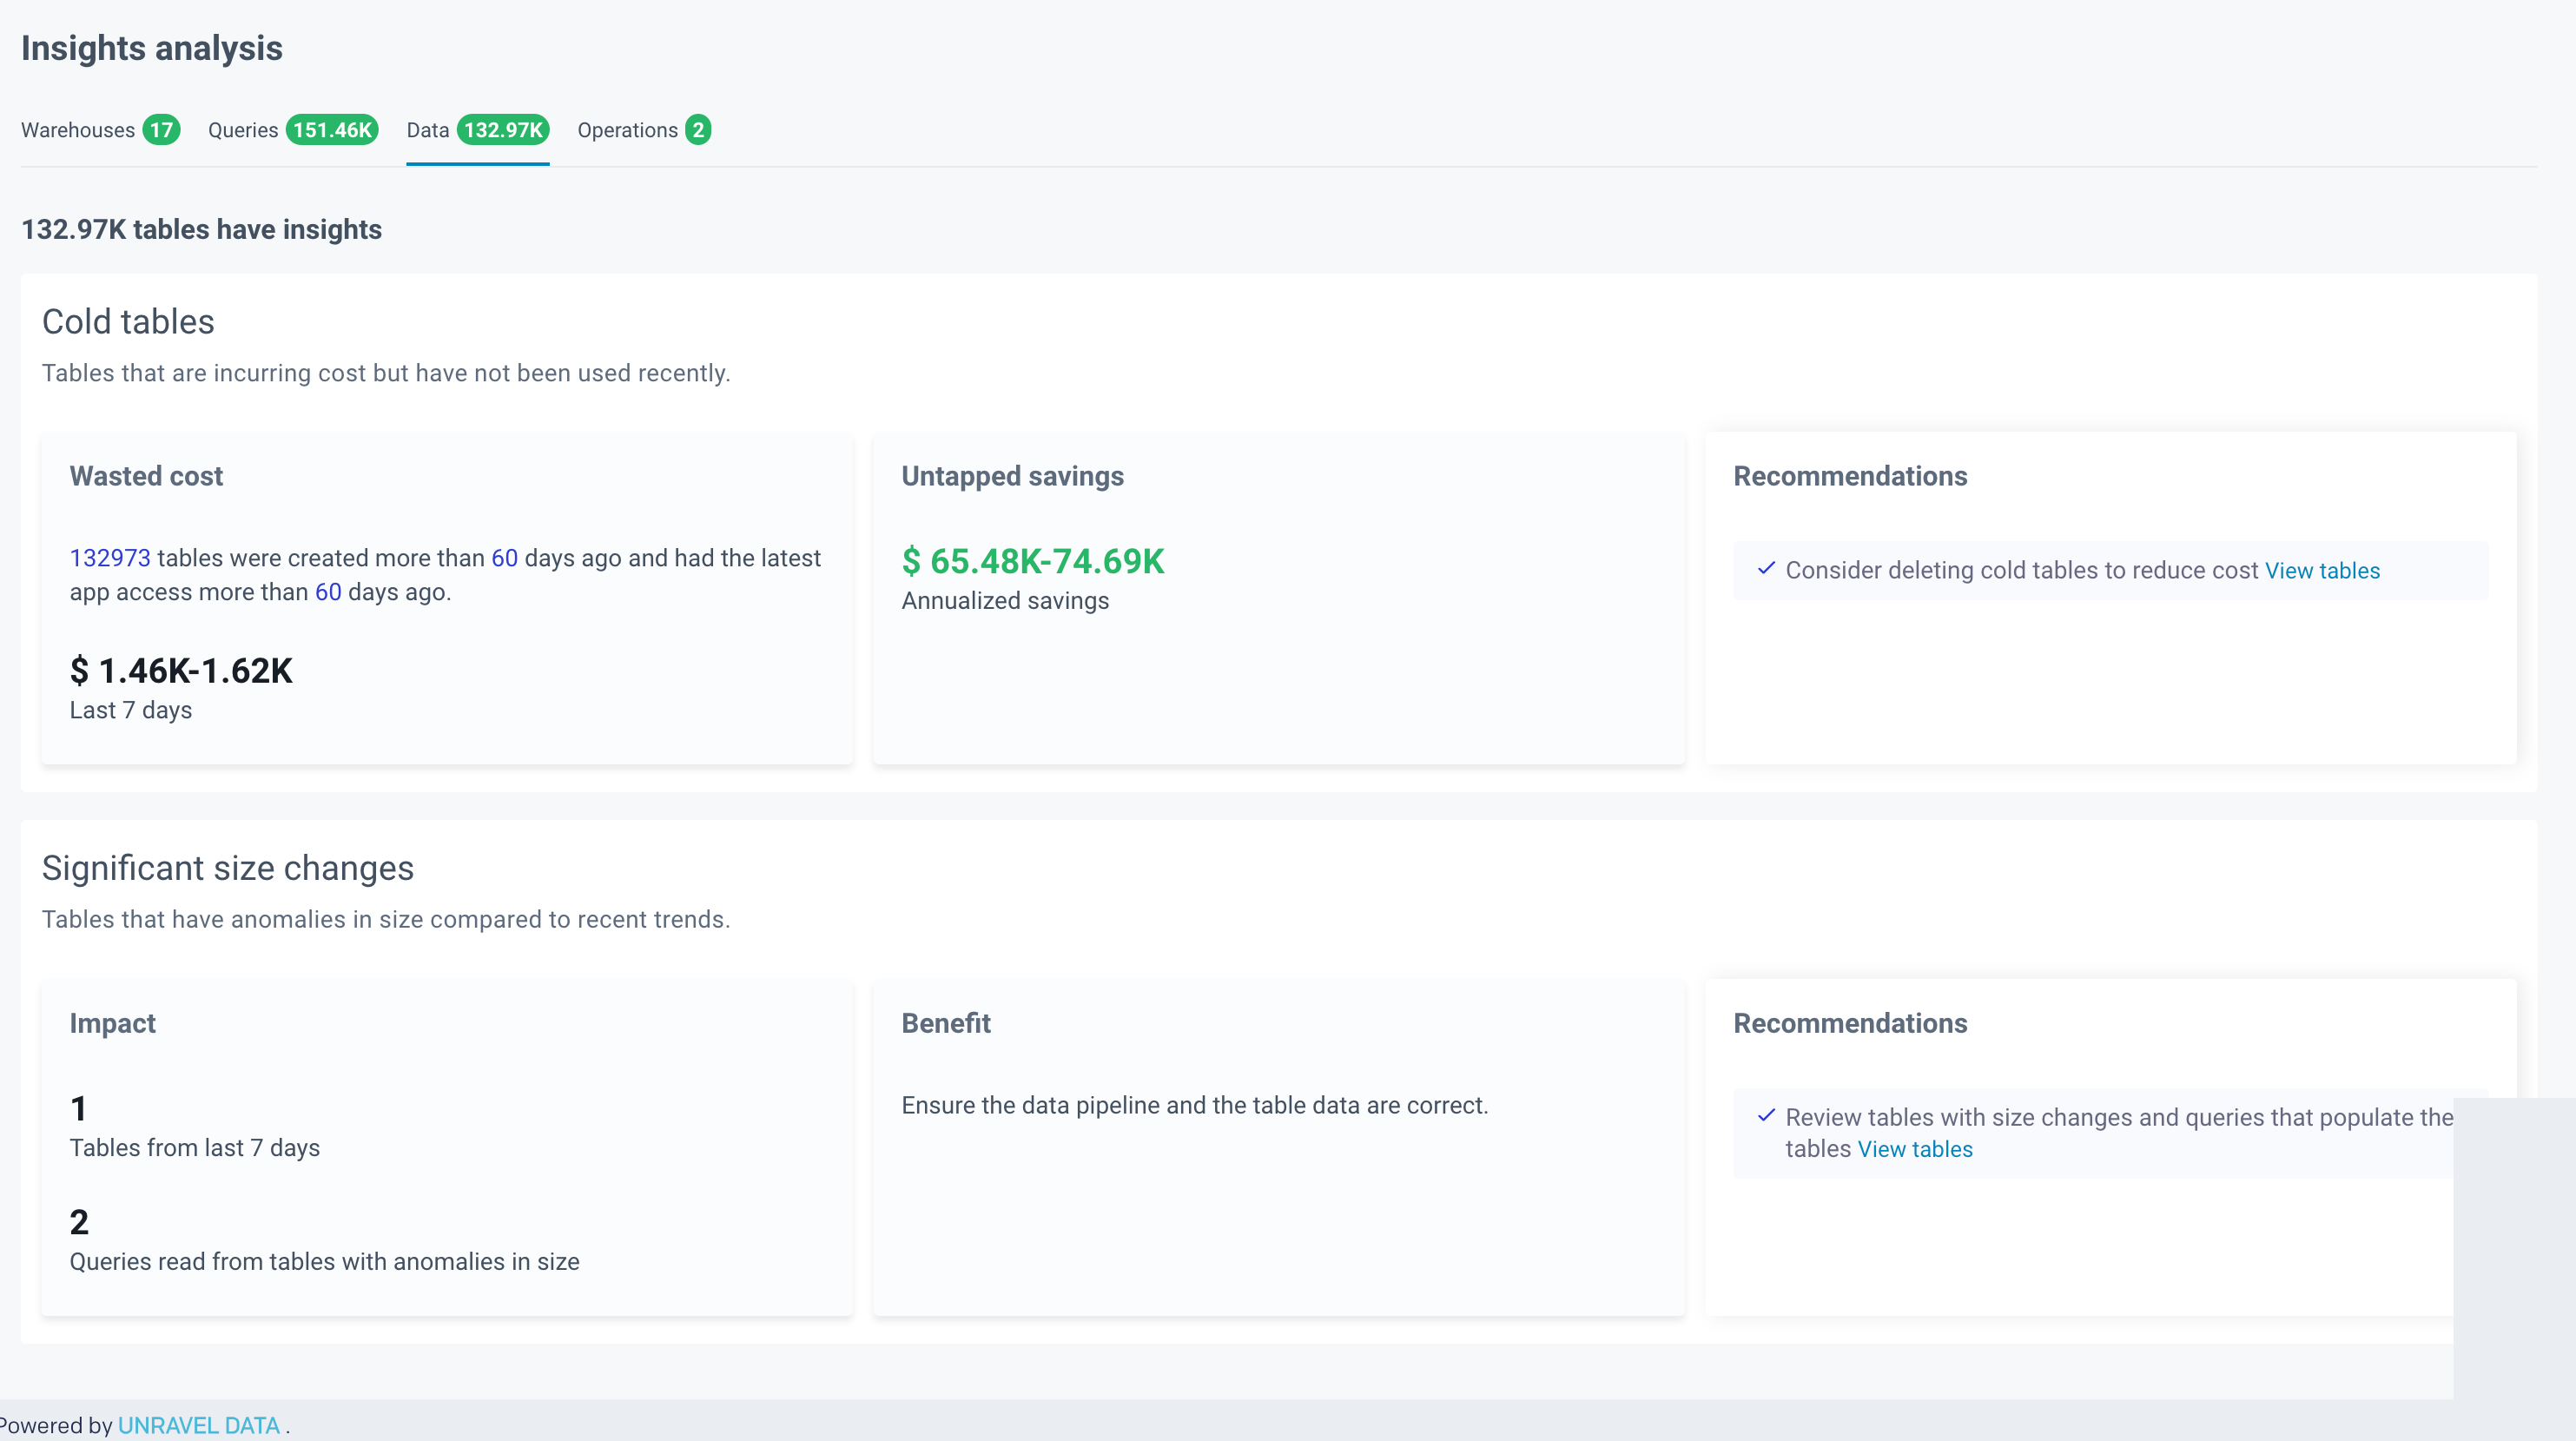Click checkmark icon beside Review tables recommendation
This screenshot has width=2576, height=1441.
coord(1766,1115)
